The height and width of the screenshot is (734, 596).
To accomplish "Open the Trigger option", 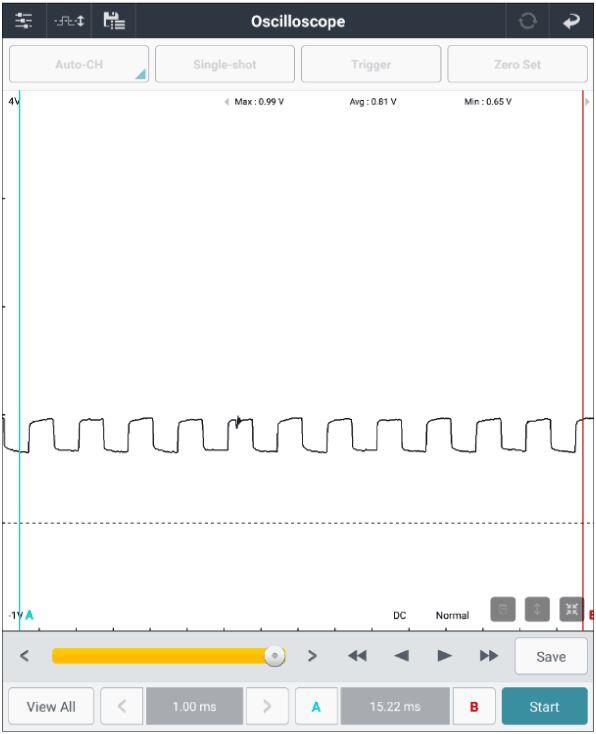I will point(371,64).
